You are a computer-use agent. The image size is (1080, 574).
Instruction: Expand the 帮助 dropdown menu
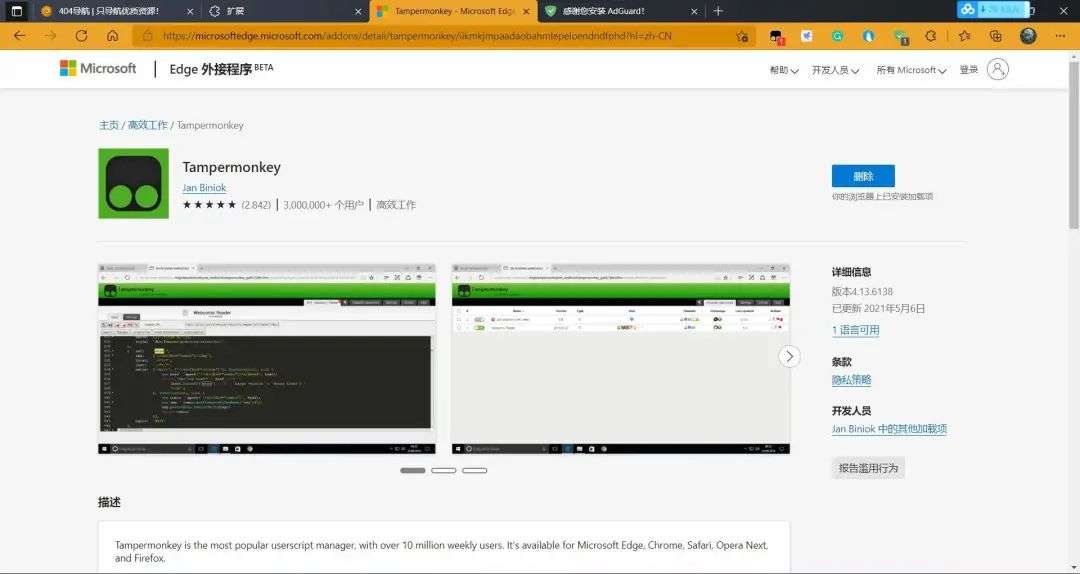point(784,70)
